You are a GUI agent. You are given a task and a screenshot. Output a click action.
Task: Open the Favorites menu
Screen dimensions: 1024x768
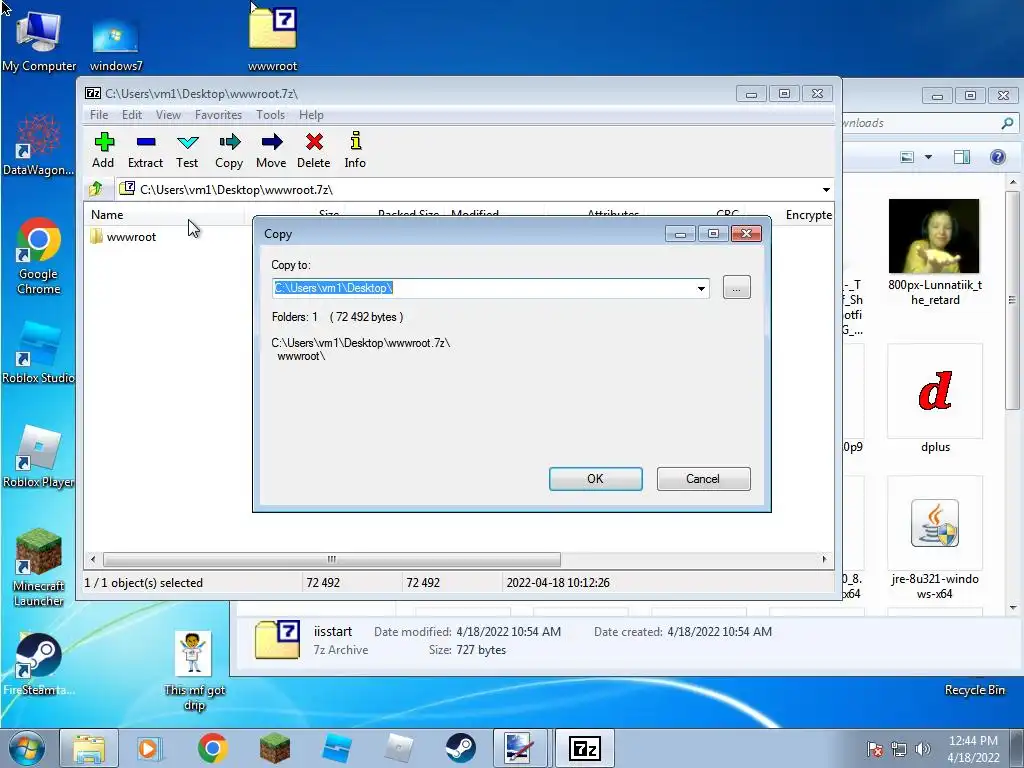(218, 115)
